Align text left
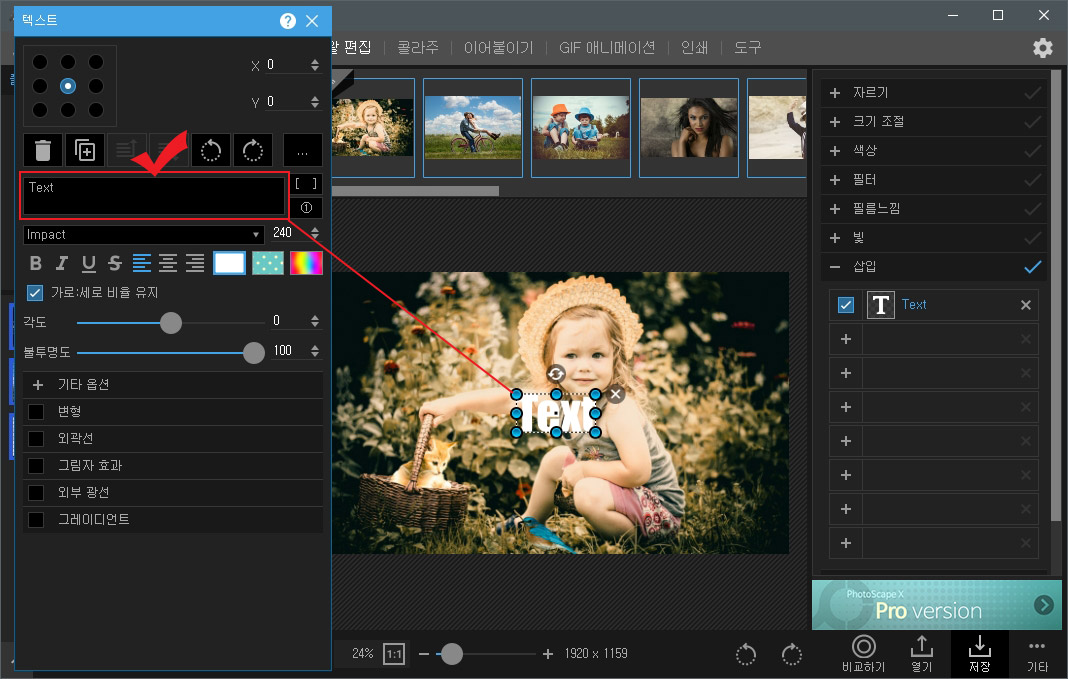This screenshot has width=1068, height=679. pos(142,263)
